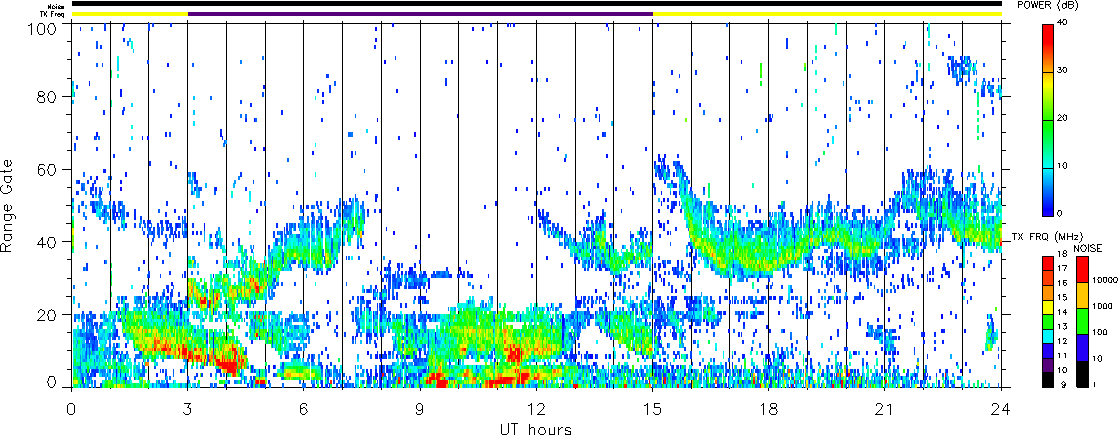This screenshot has height=435, width=1118.
Task: Click the "UT hours" x-axis label
Action: 535,428
